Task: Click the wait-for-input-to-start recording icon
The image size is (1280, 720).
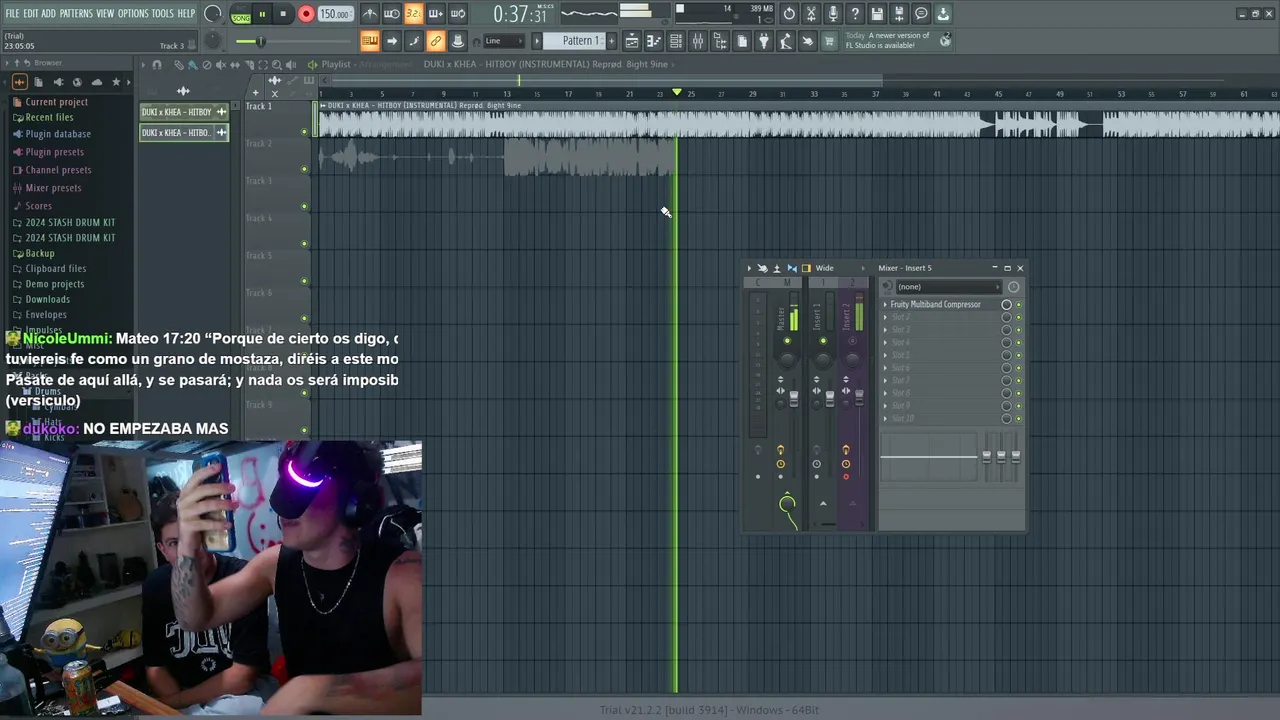Action: [x=391, y=14]
